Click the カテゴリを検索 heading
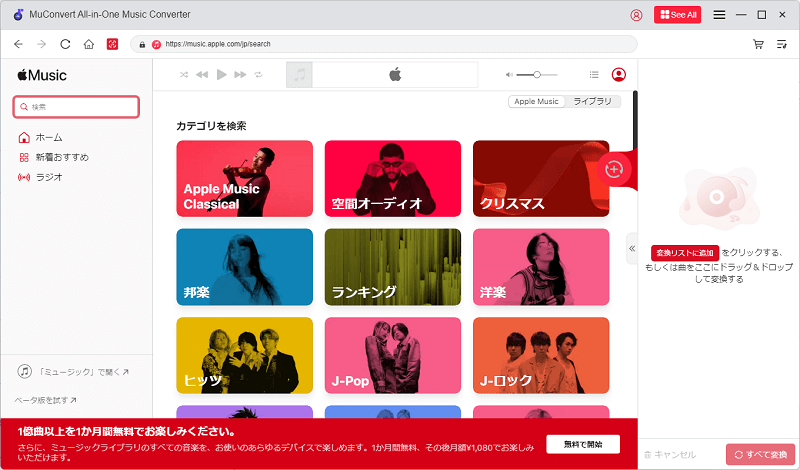Screen dimensions: 800x470 [x=211, y=126]
